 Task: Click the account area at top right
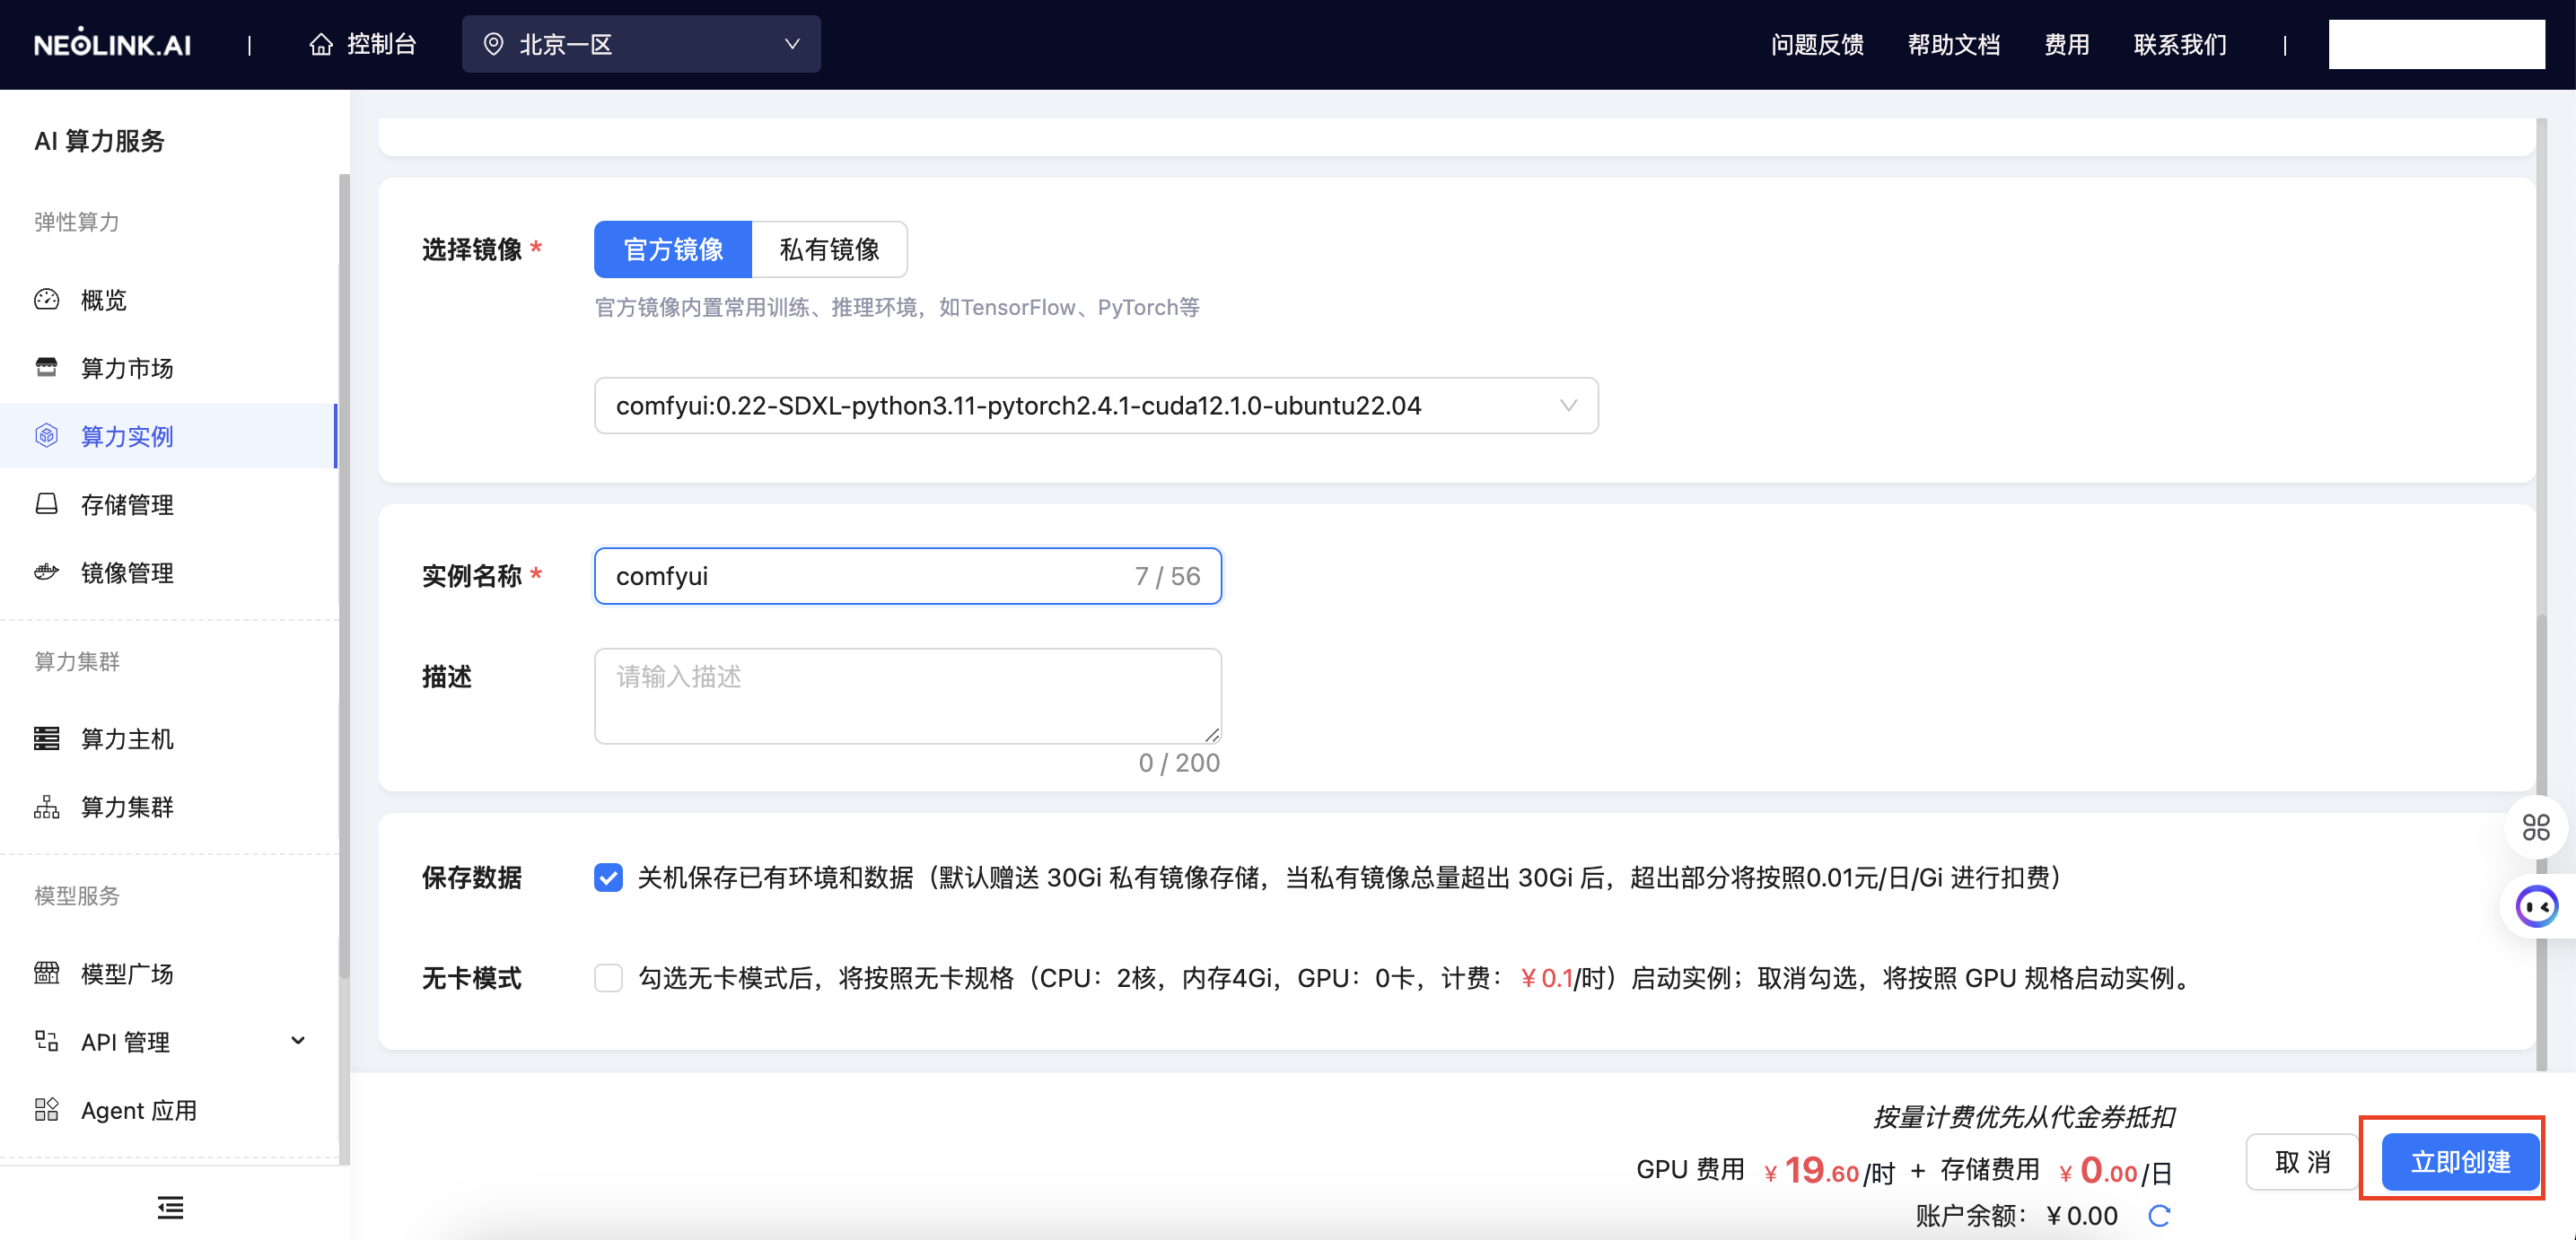click(x=2436, y=45)
